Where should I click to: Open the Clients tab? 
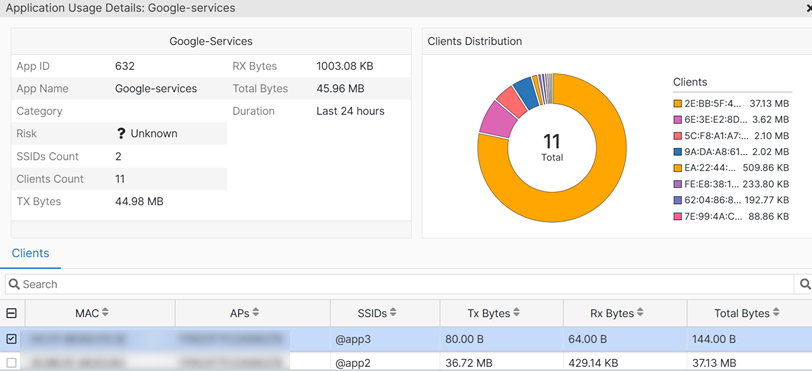(x=31, y=253)
